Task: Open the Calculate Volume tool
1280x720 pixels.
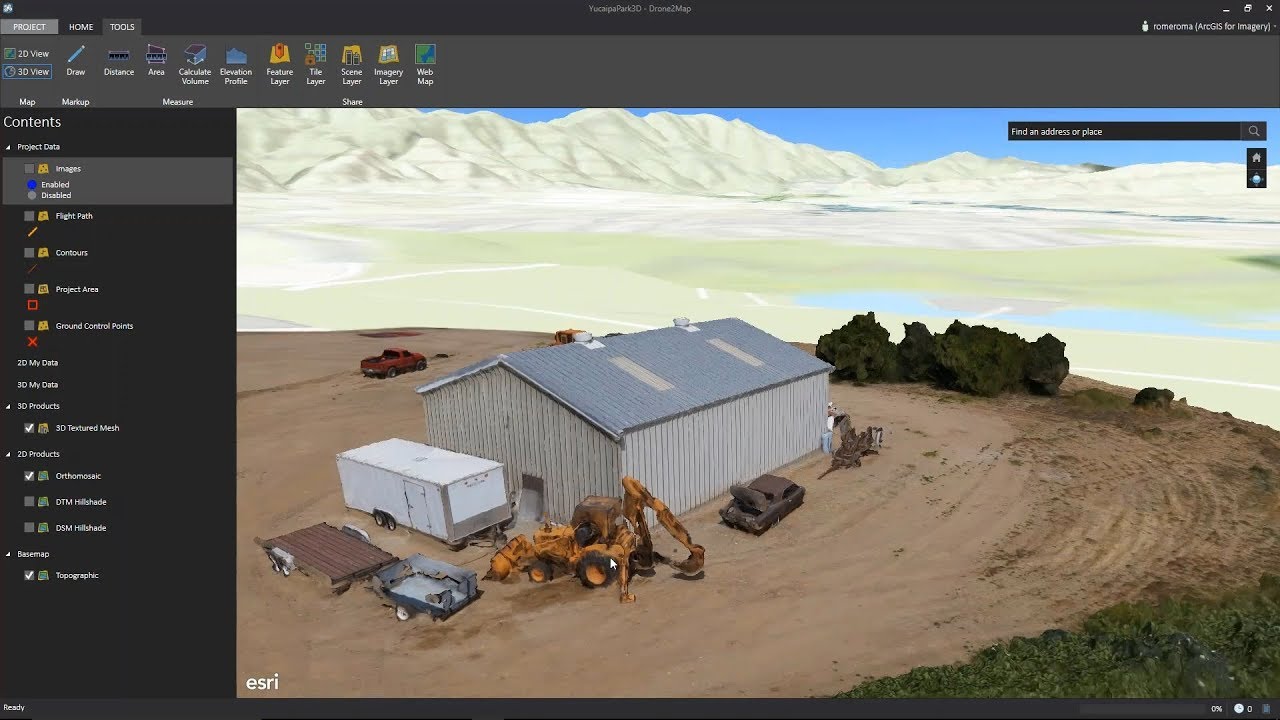Action: point(195,64)
